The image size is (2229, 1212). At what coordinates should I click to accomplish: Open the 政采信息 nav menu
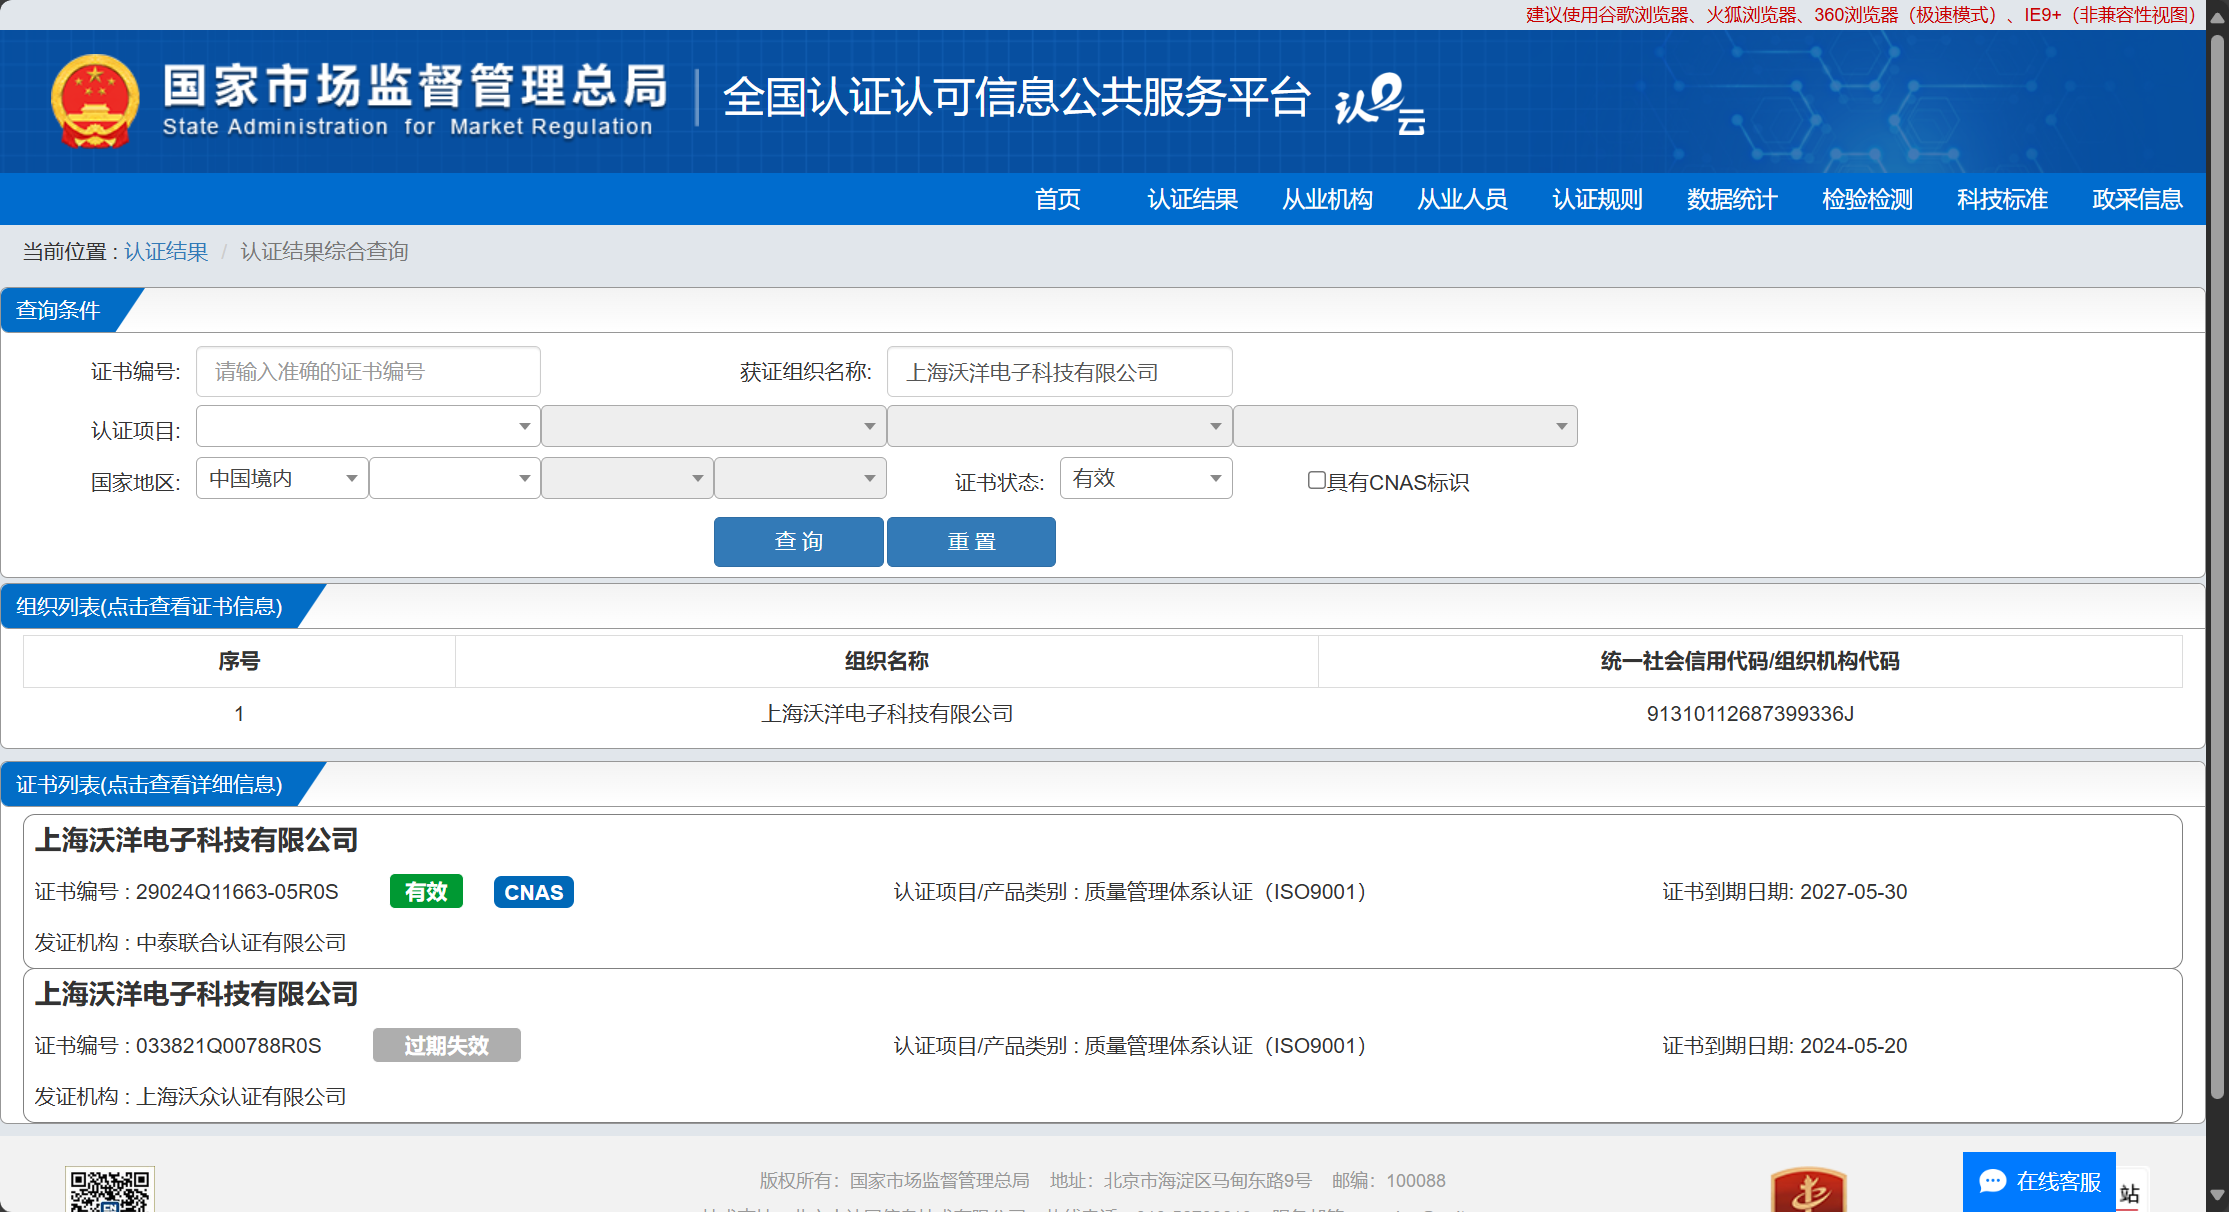tap(2137, 199)
